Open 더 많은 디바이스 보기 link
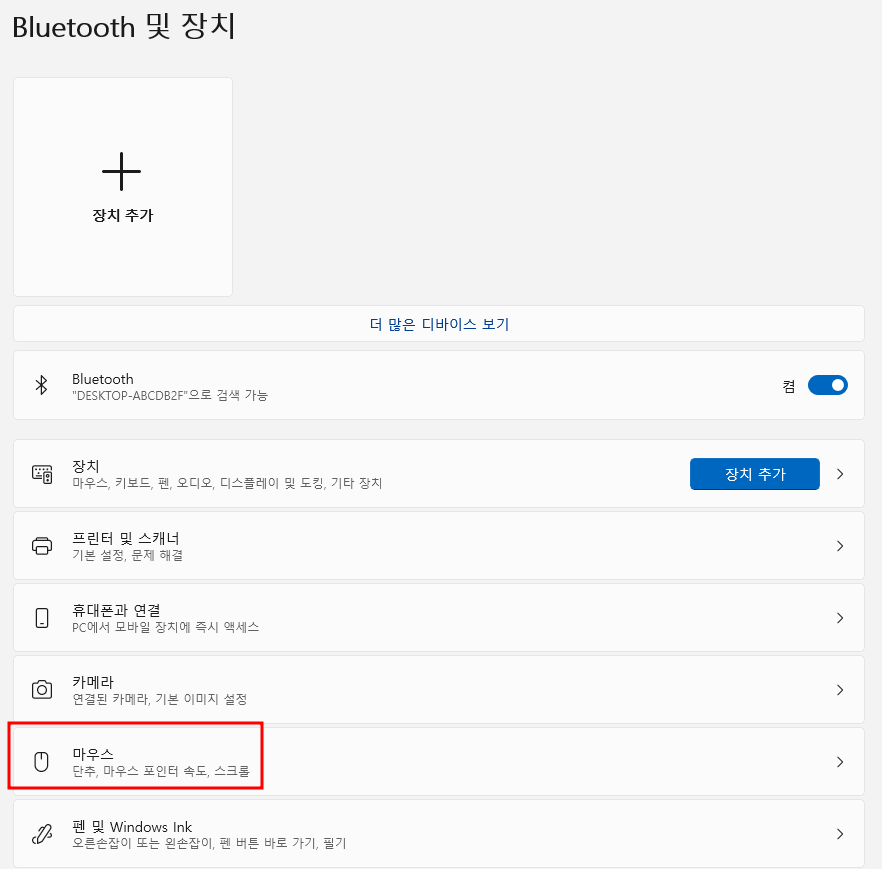The image size is (882, 869). pos(441,323)
